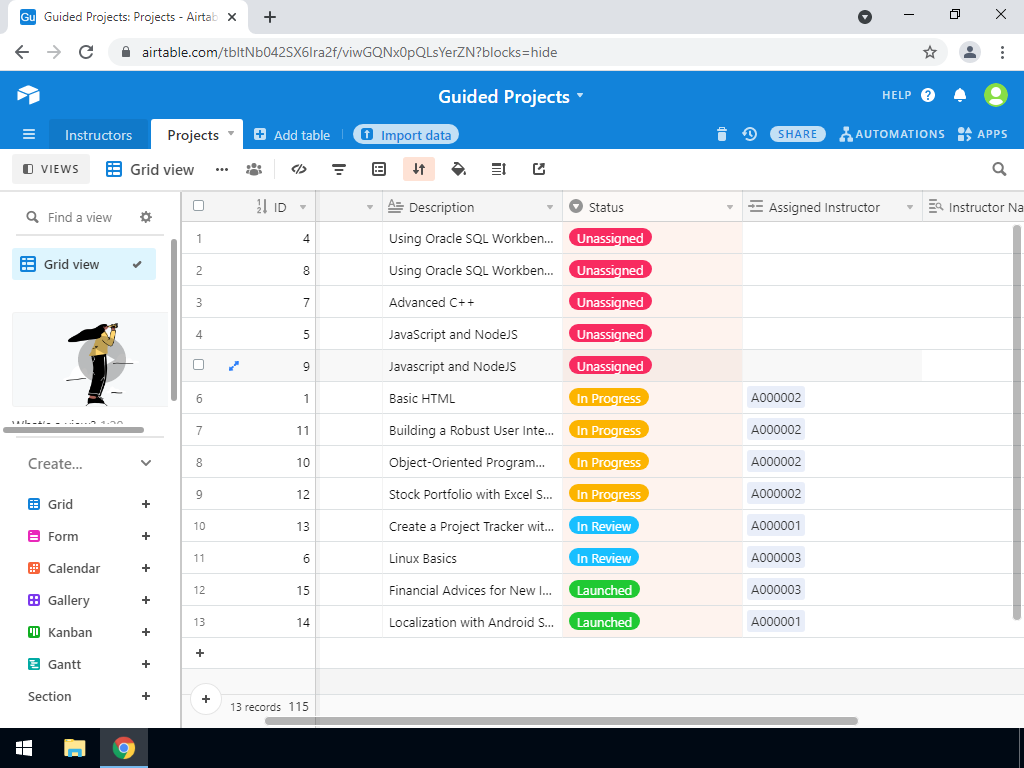Screen dimensions: 1024x768
Task: Open the trash icon in header
Action: pos(722,135)
